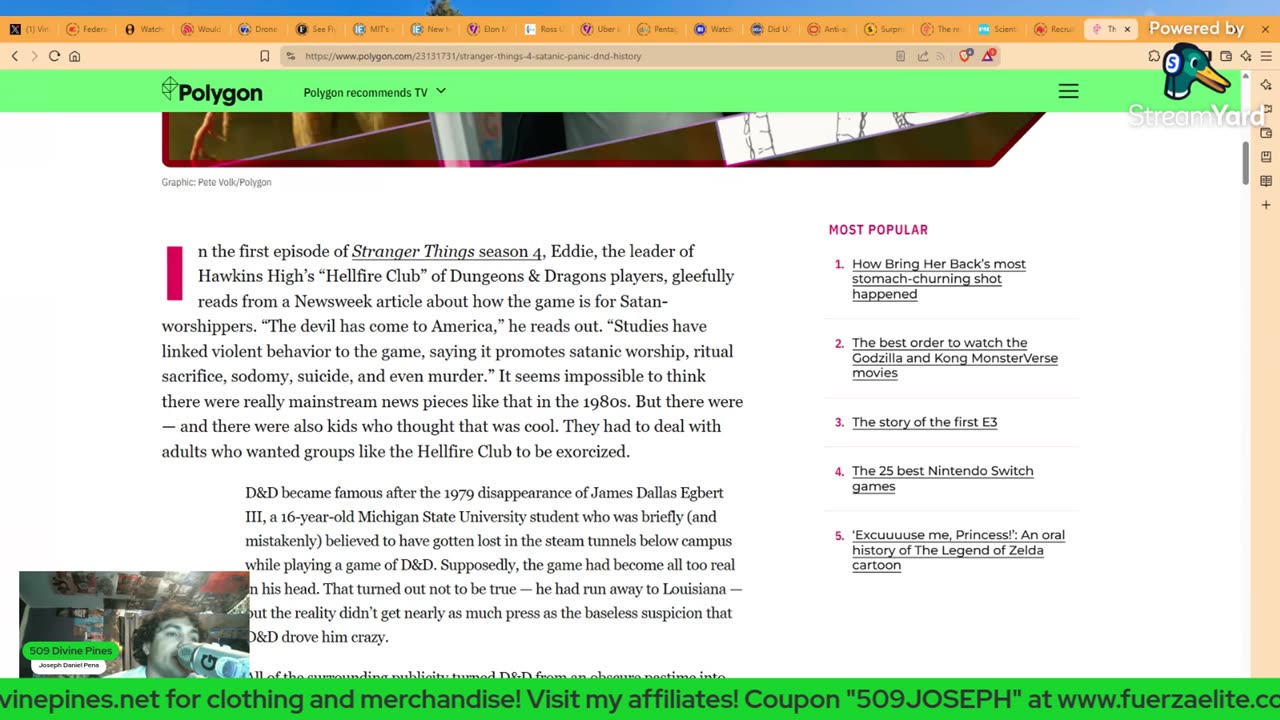
Task: Click the browser forward arrow
Action: point(34,56)
